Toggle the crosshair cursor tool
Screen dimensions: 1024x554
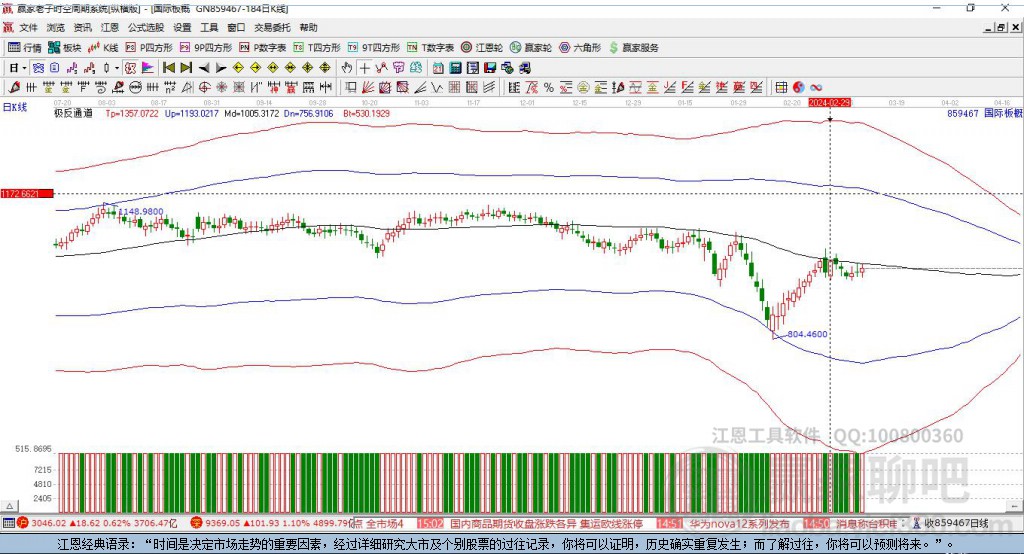365,67
